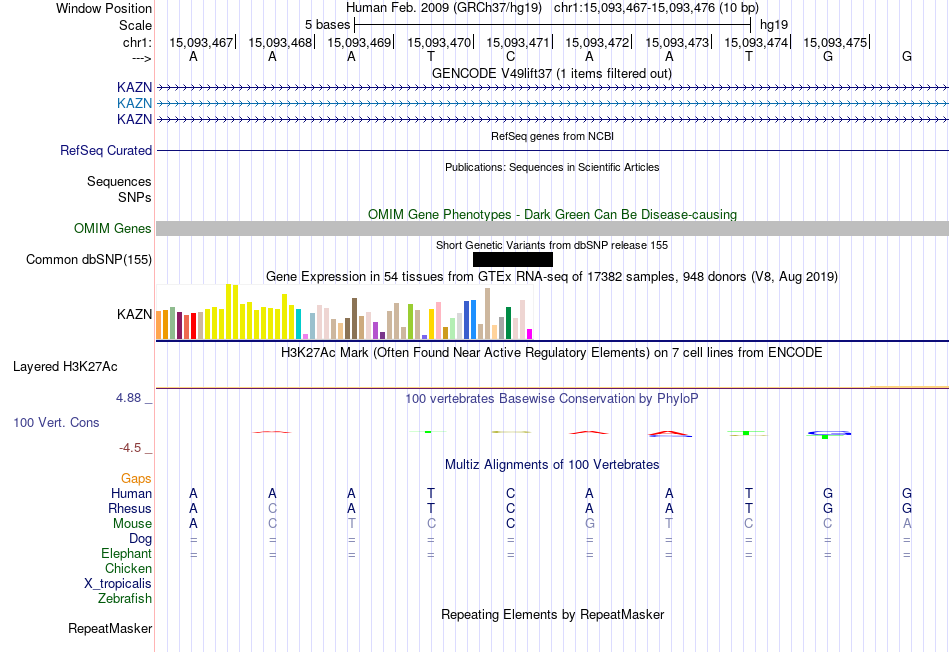This screenshot has height=652, width=950.
Task: Open Short Genetic Variants from dbSNP title
Action: [552, 245]
